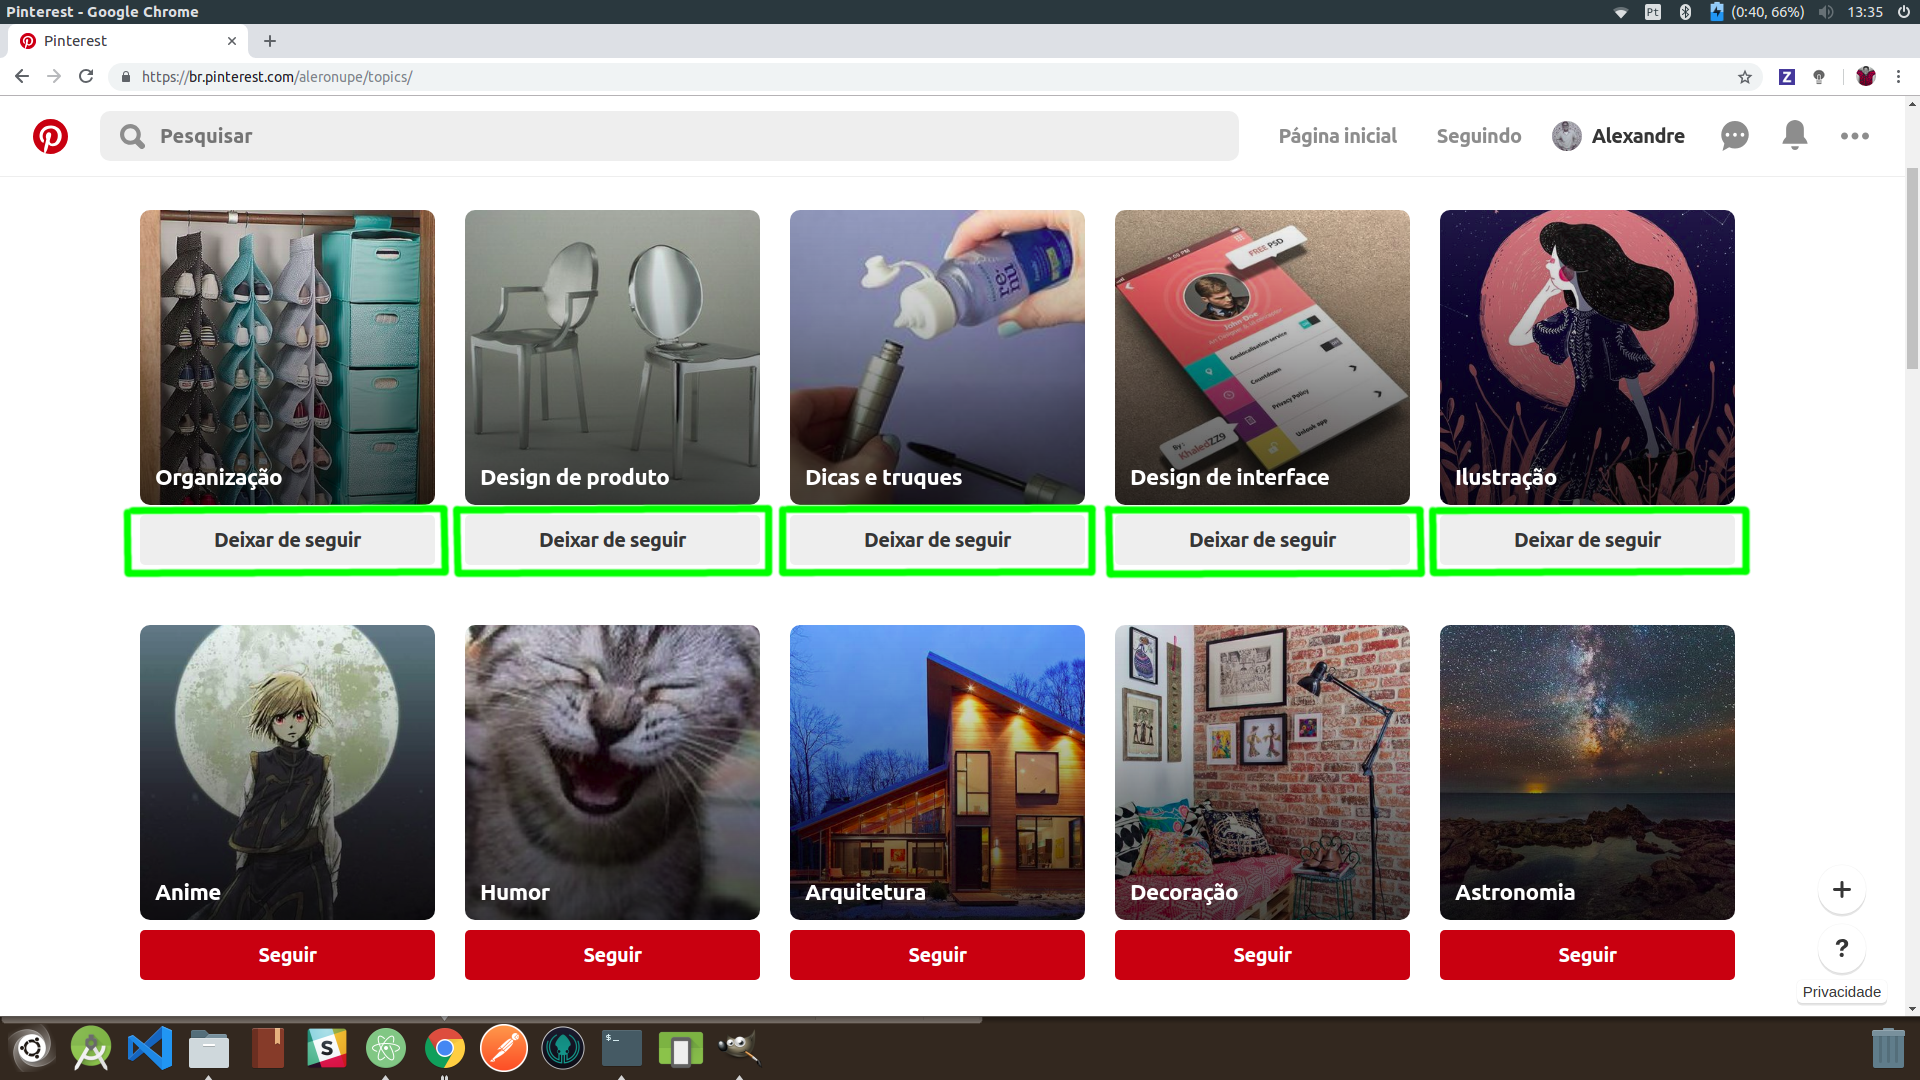
Task: Unfollow the Organização topic
Action: 287,540
